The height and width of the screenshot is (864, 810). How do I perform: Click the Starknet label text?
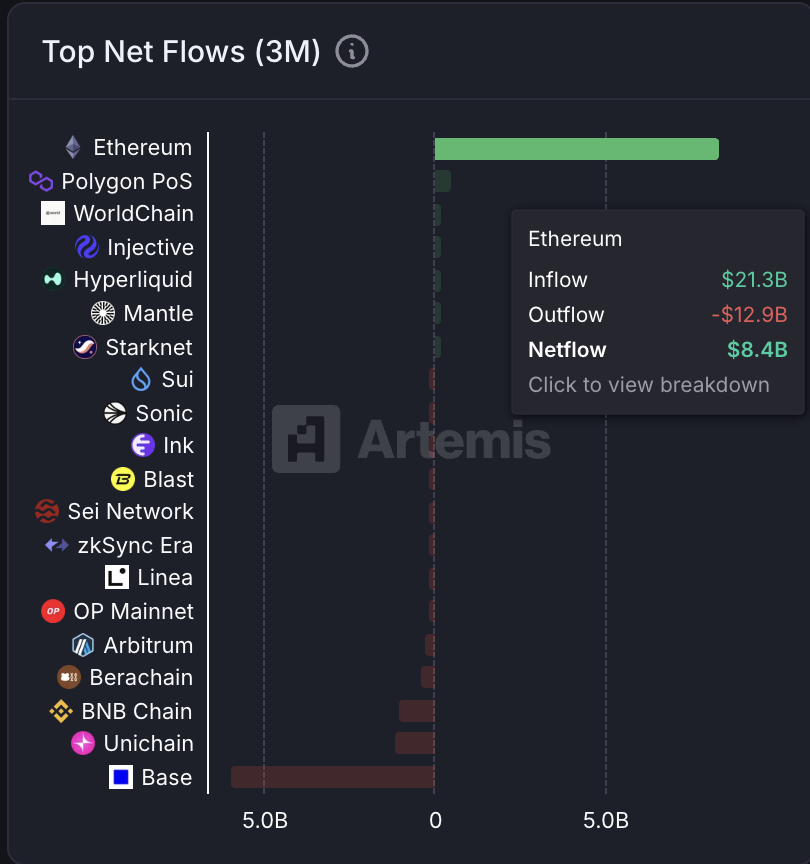click(x=149, y=347)
